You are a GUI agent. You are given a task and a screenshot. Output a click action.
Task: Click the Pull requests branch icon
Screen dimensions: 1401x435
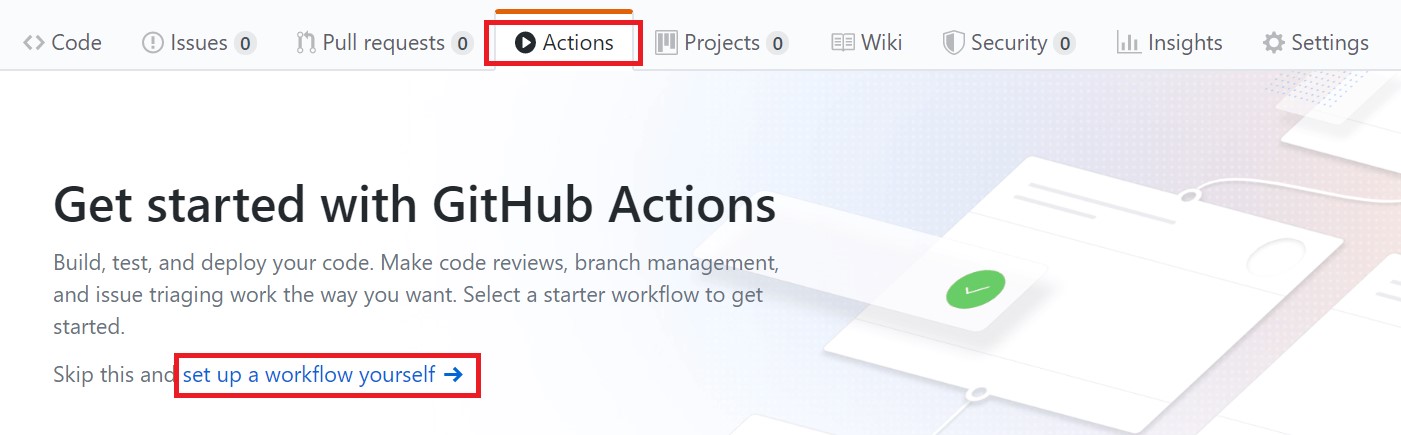(x=306, y=43)
